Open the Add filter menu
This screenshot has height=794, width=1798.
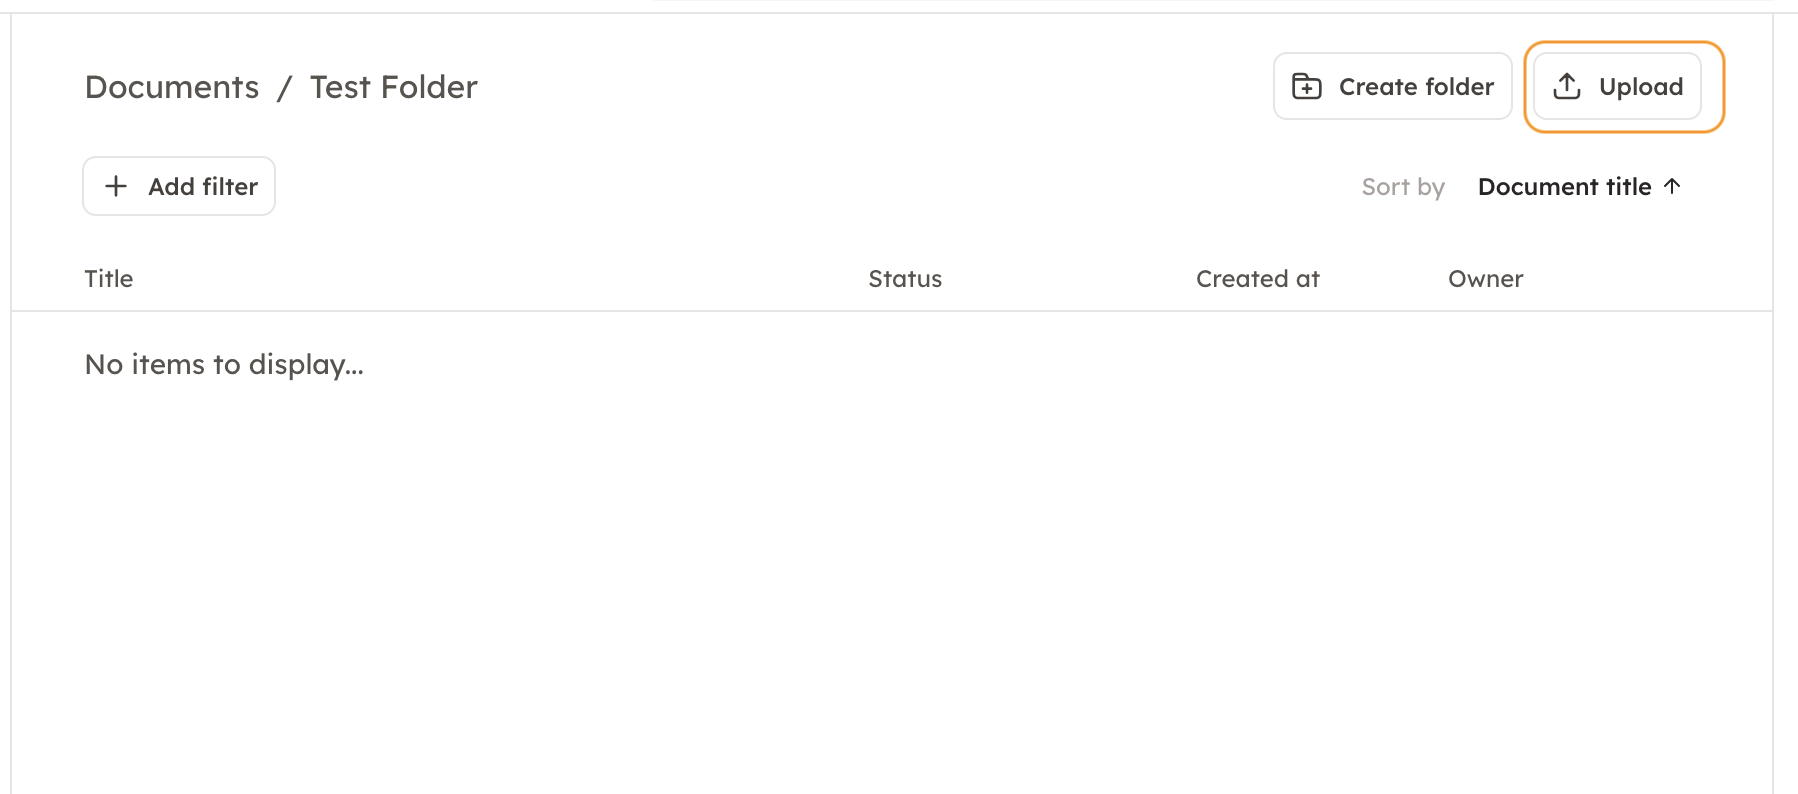pos(179,186)
